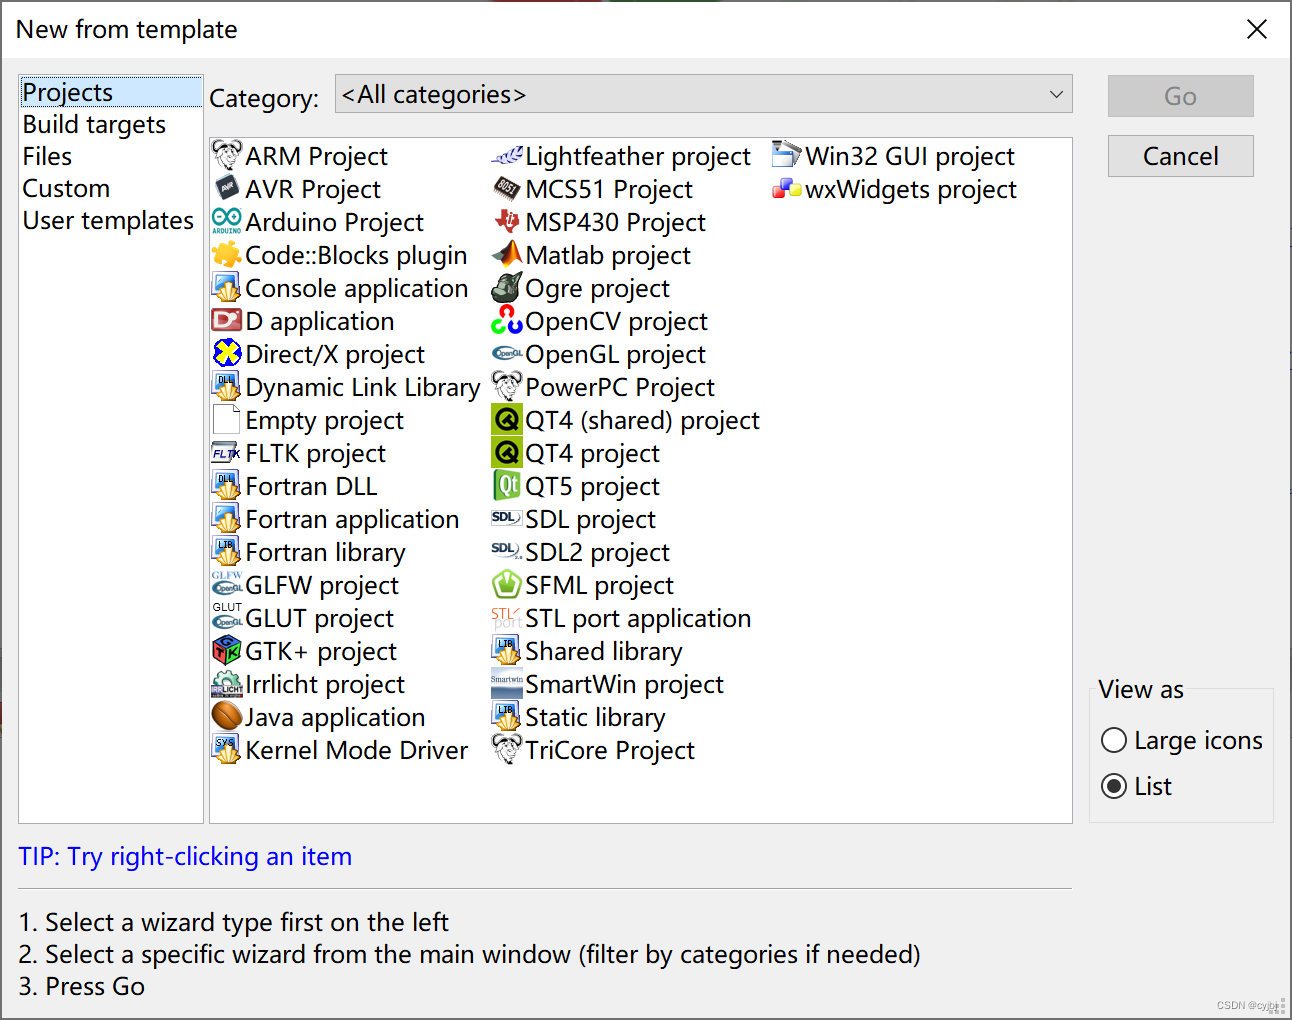
Task: Click the Cancel button
Action: [x=1180, y=156]
